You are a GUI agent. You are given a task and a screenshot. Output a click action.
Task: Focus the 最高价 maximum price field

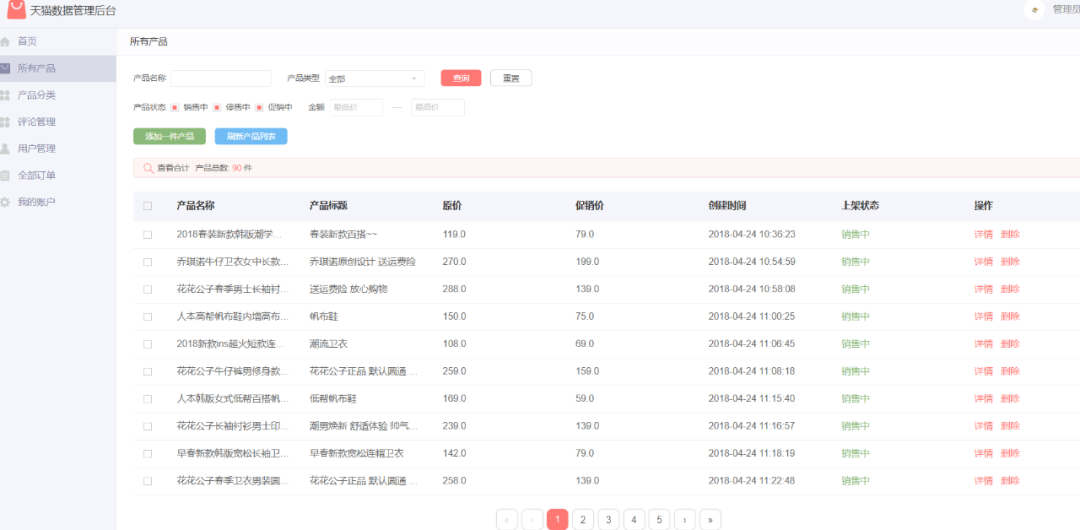438,108
